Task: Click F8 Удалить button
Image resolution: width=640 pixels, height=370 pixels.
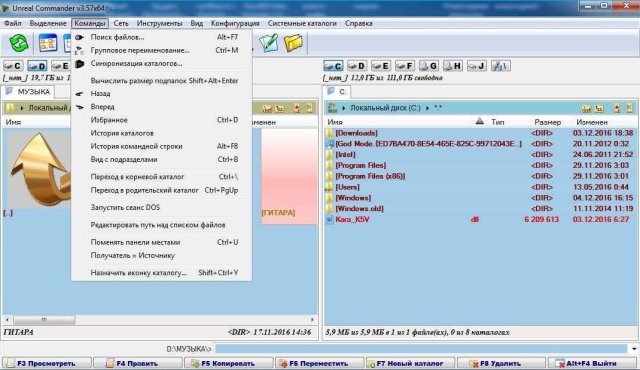Action: (x=501, y=363)
